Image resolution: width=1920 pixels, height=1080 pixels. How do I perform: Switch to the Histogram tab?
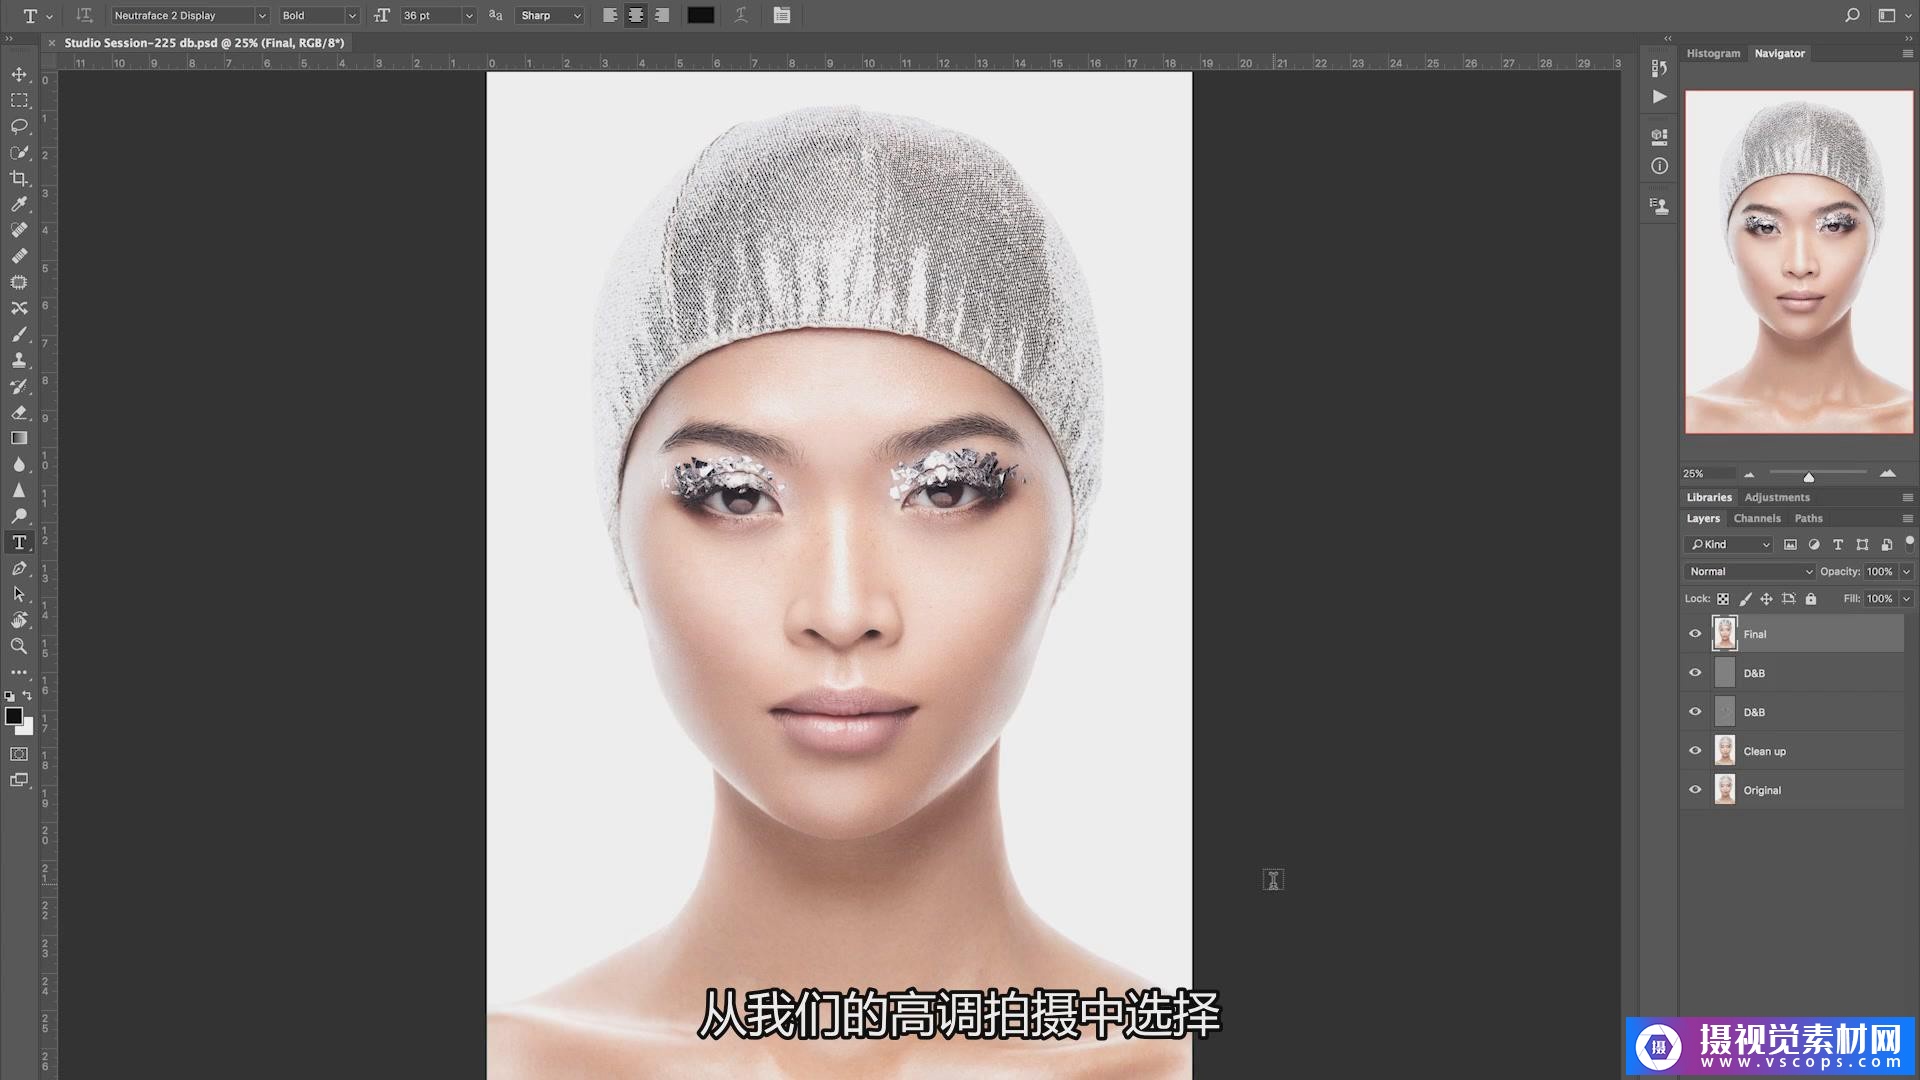[x=1713, y=53]
